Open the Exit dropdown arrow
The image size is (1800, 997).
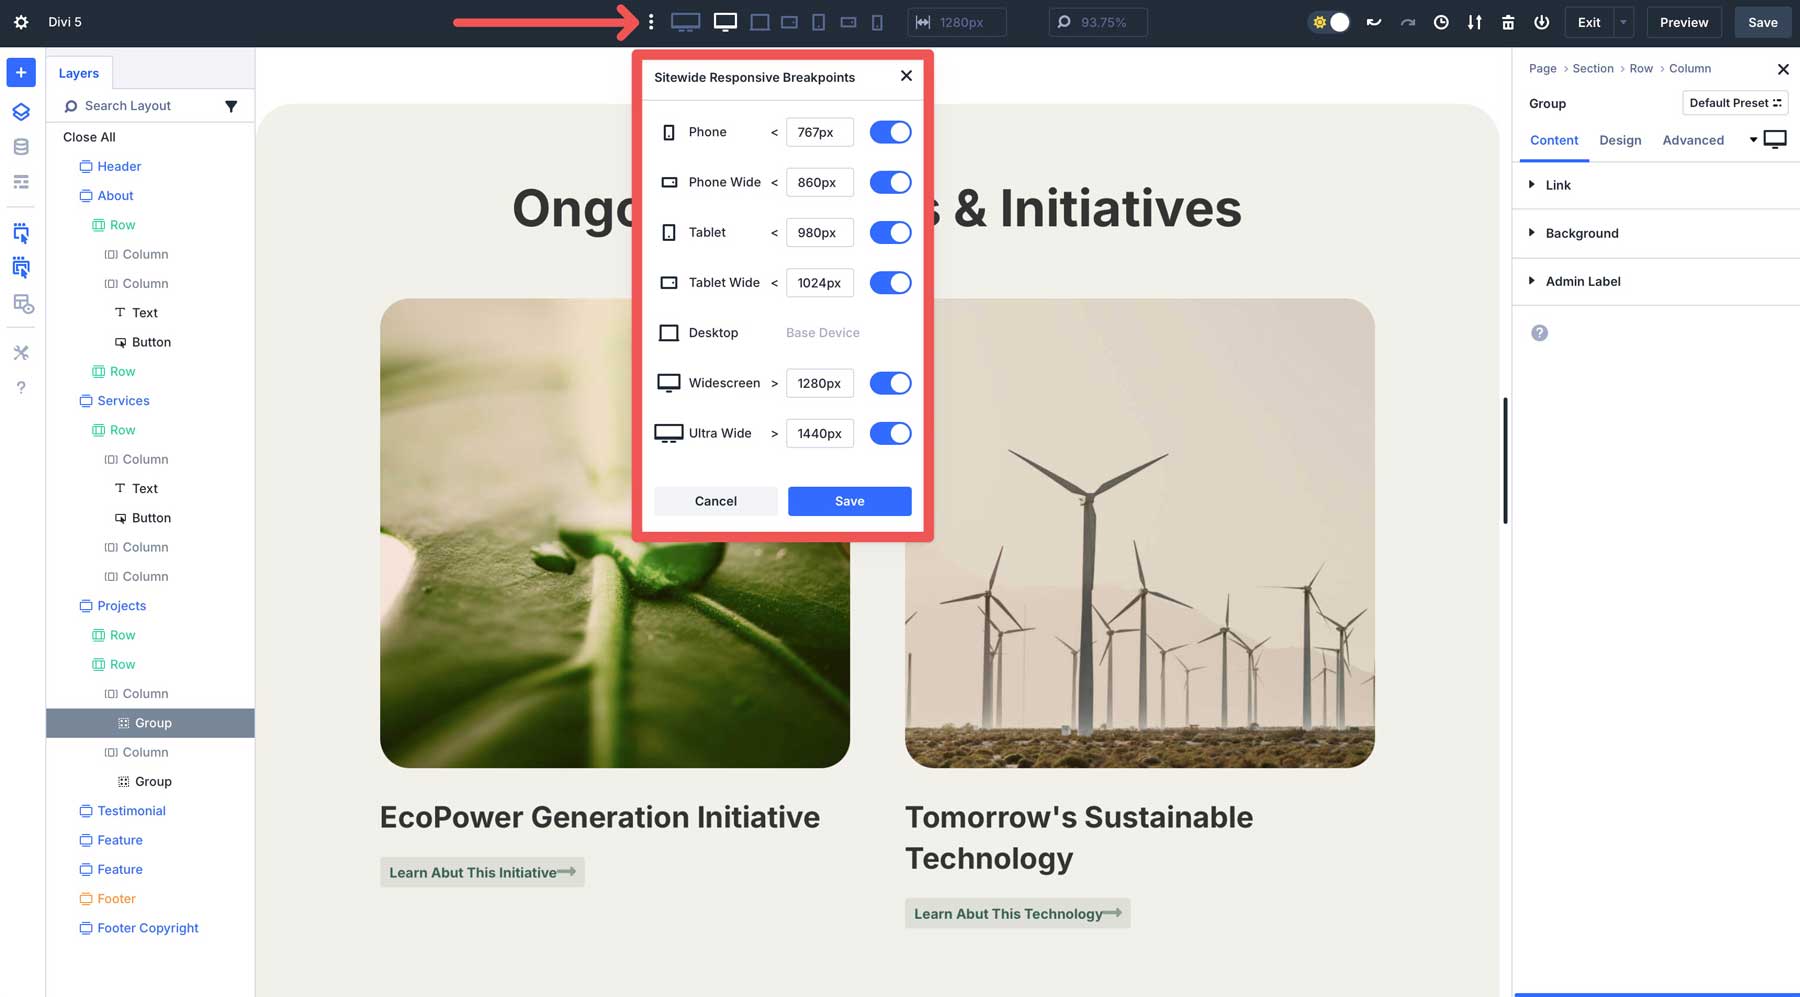tap(1623, 22)
